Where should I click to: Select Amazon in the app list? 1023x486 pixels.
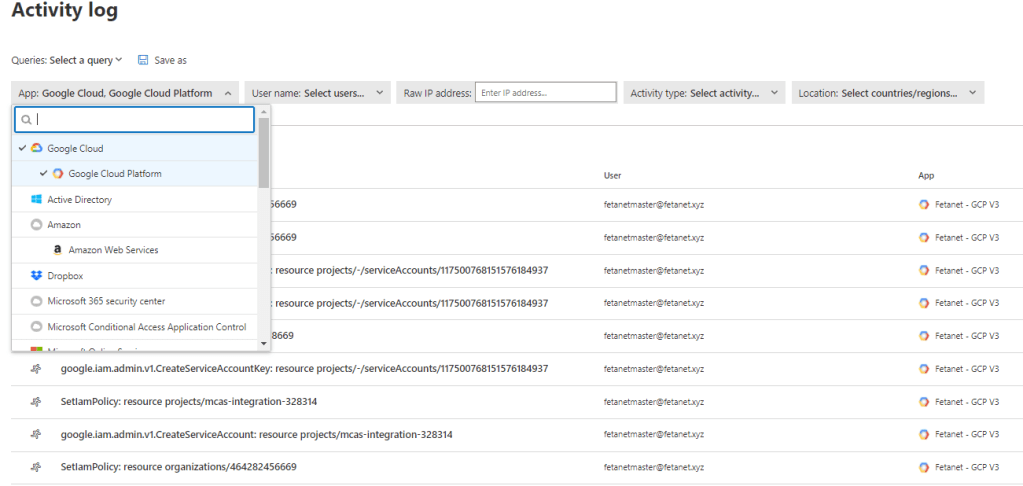point(64,225)
